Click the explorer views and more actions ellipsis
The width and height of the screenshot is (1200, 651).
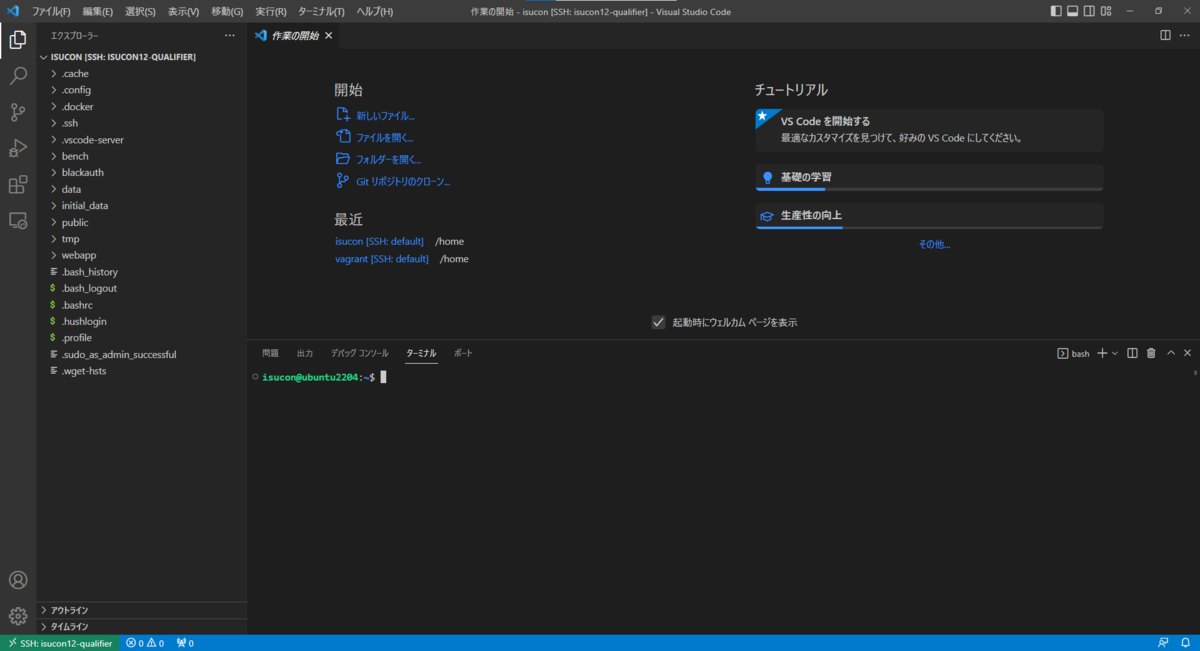[x=229, y=35]
